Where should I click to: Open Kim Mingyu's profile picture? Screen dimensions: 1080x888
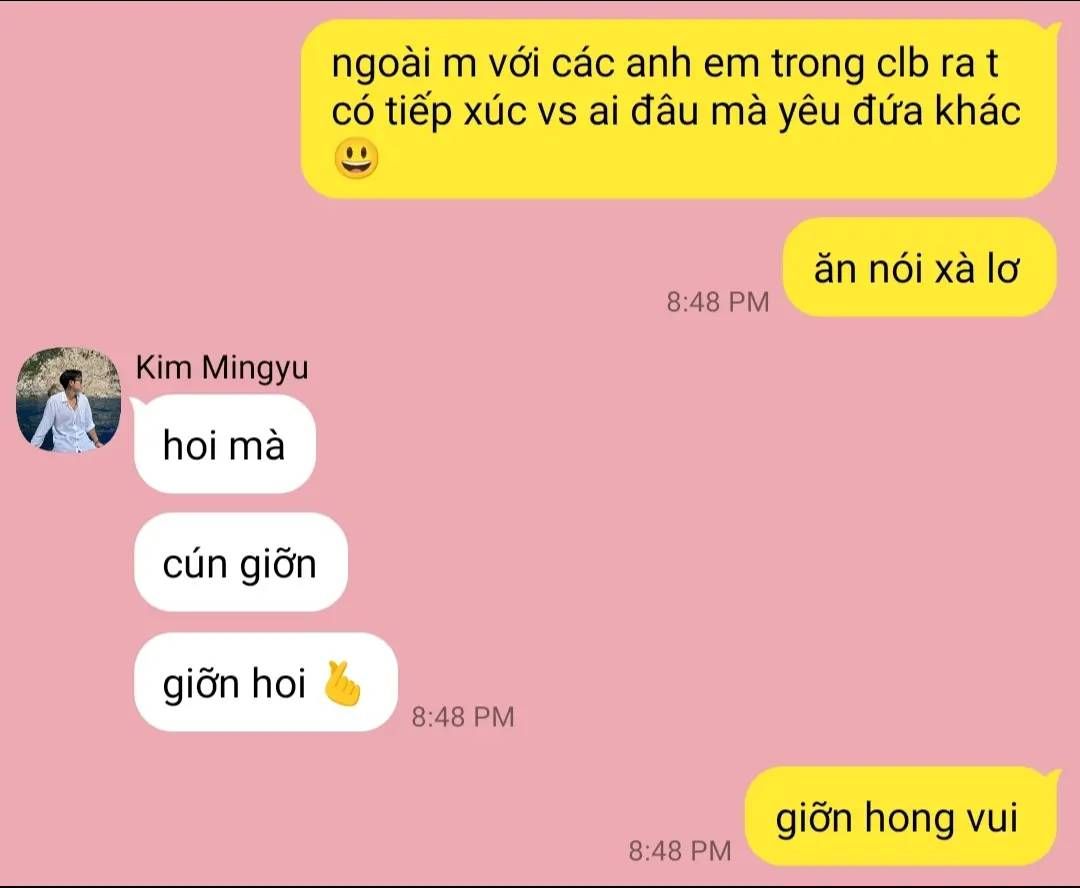(x=68, y=400)
